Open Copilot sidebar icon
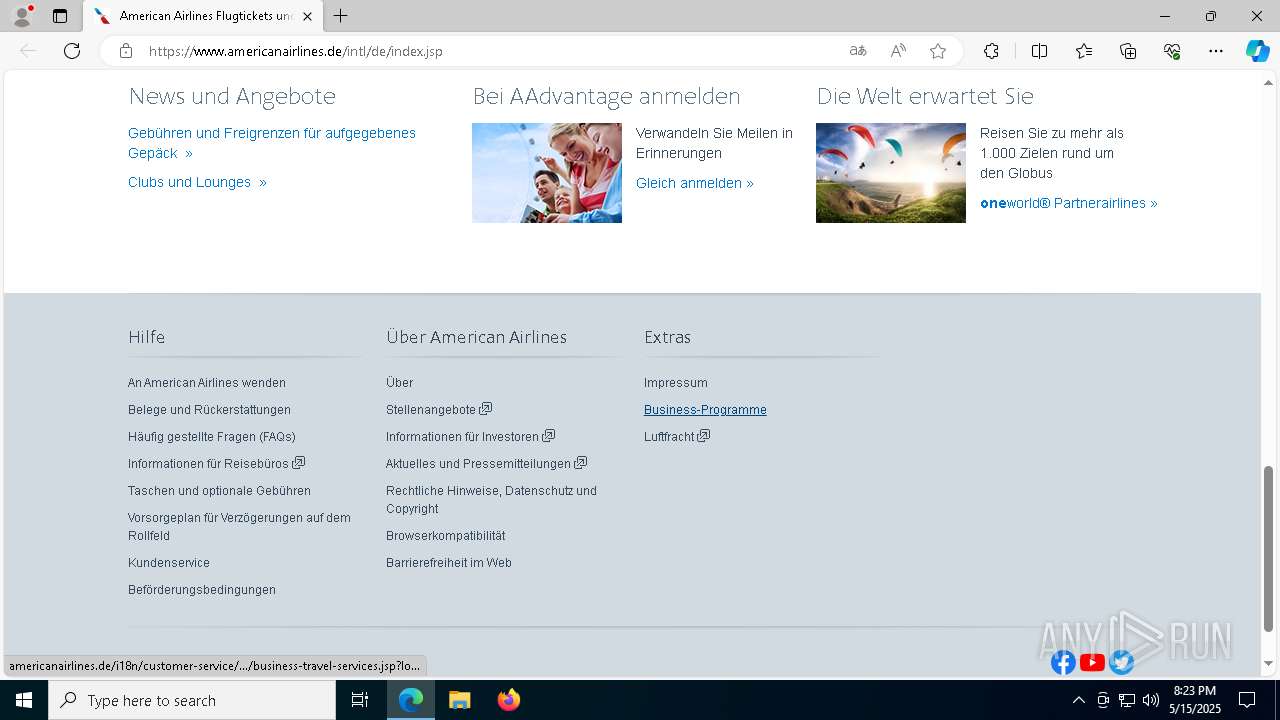 (x=1257, y=51)
